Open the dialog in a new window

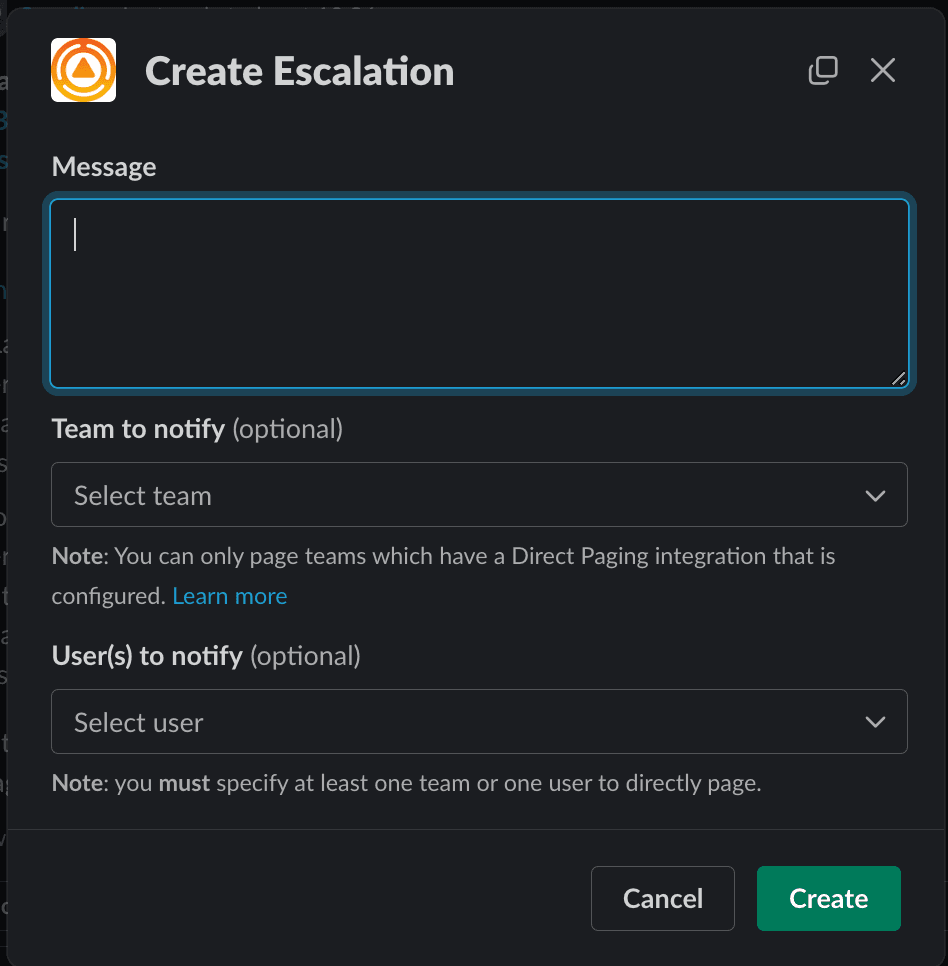click(822, 70)
